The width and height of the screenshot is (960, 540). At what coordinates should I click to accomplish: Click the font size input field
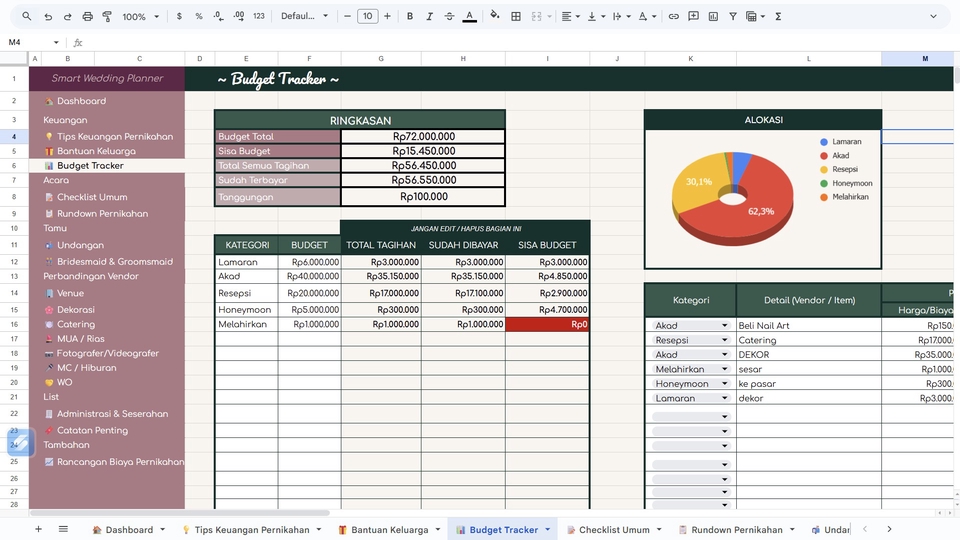point(367,16)
